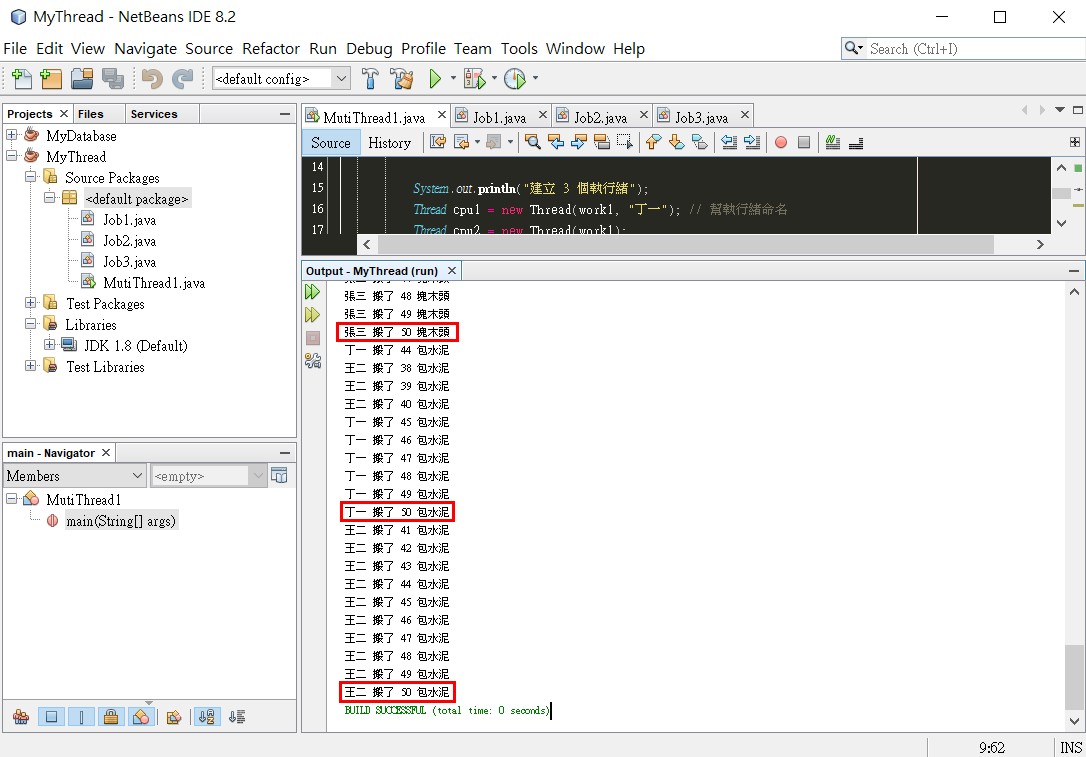Click the Uncomment icon in editor toolbar
Screen dimensions: 1086x757
856,142
